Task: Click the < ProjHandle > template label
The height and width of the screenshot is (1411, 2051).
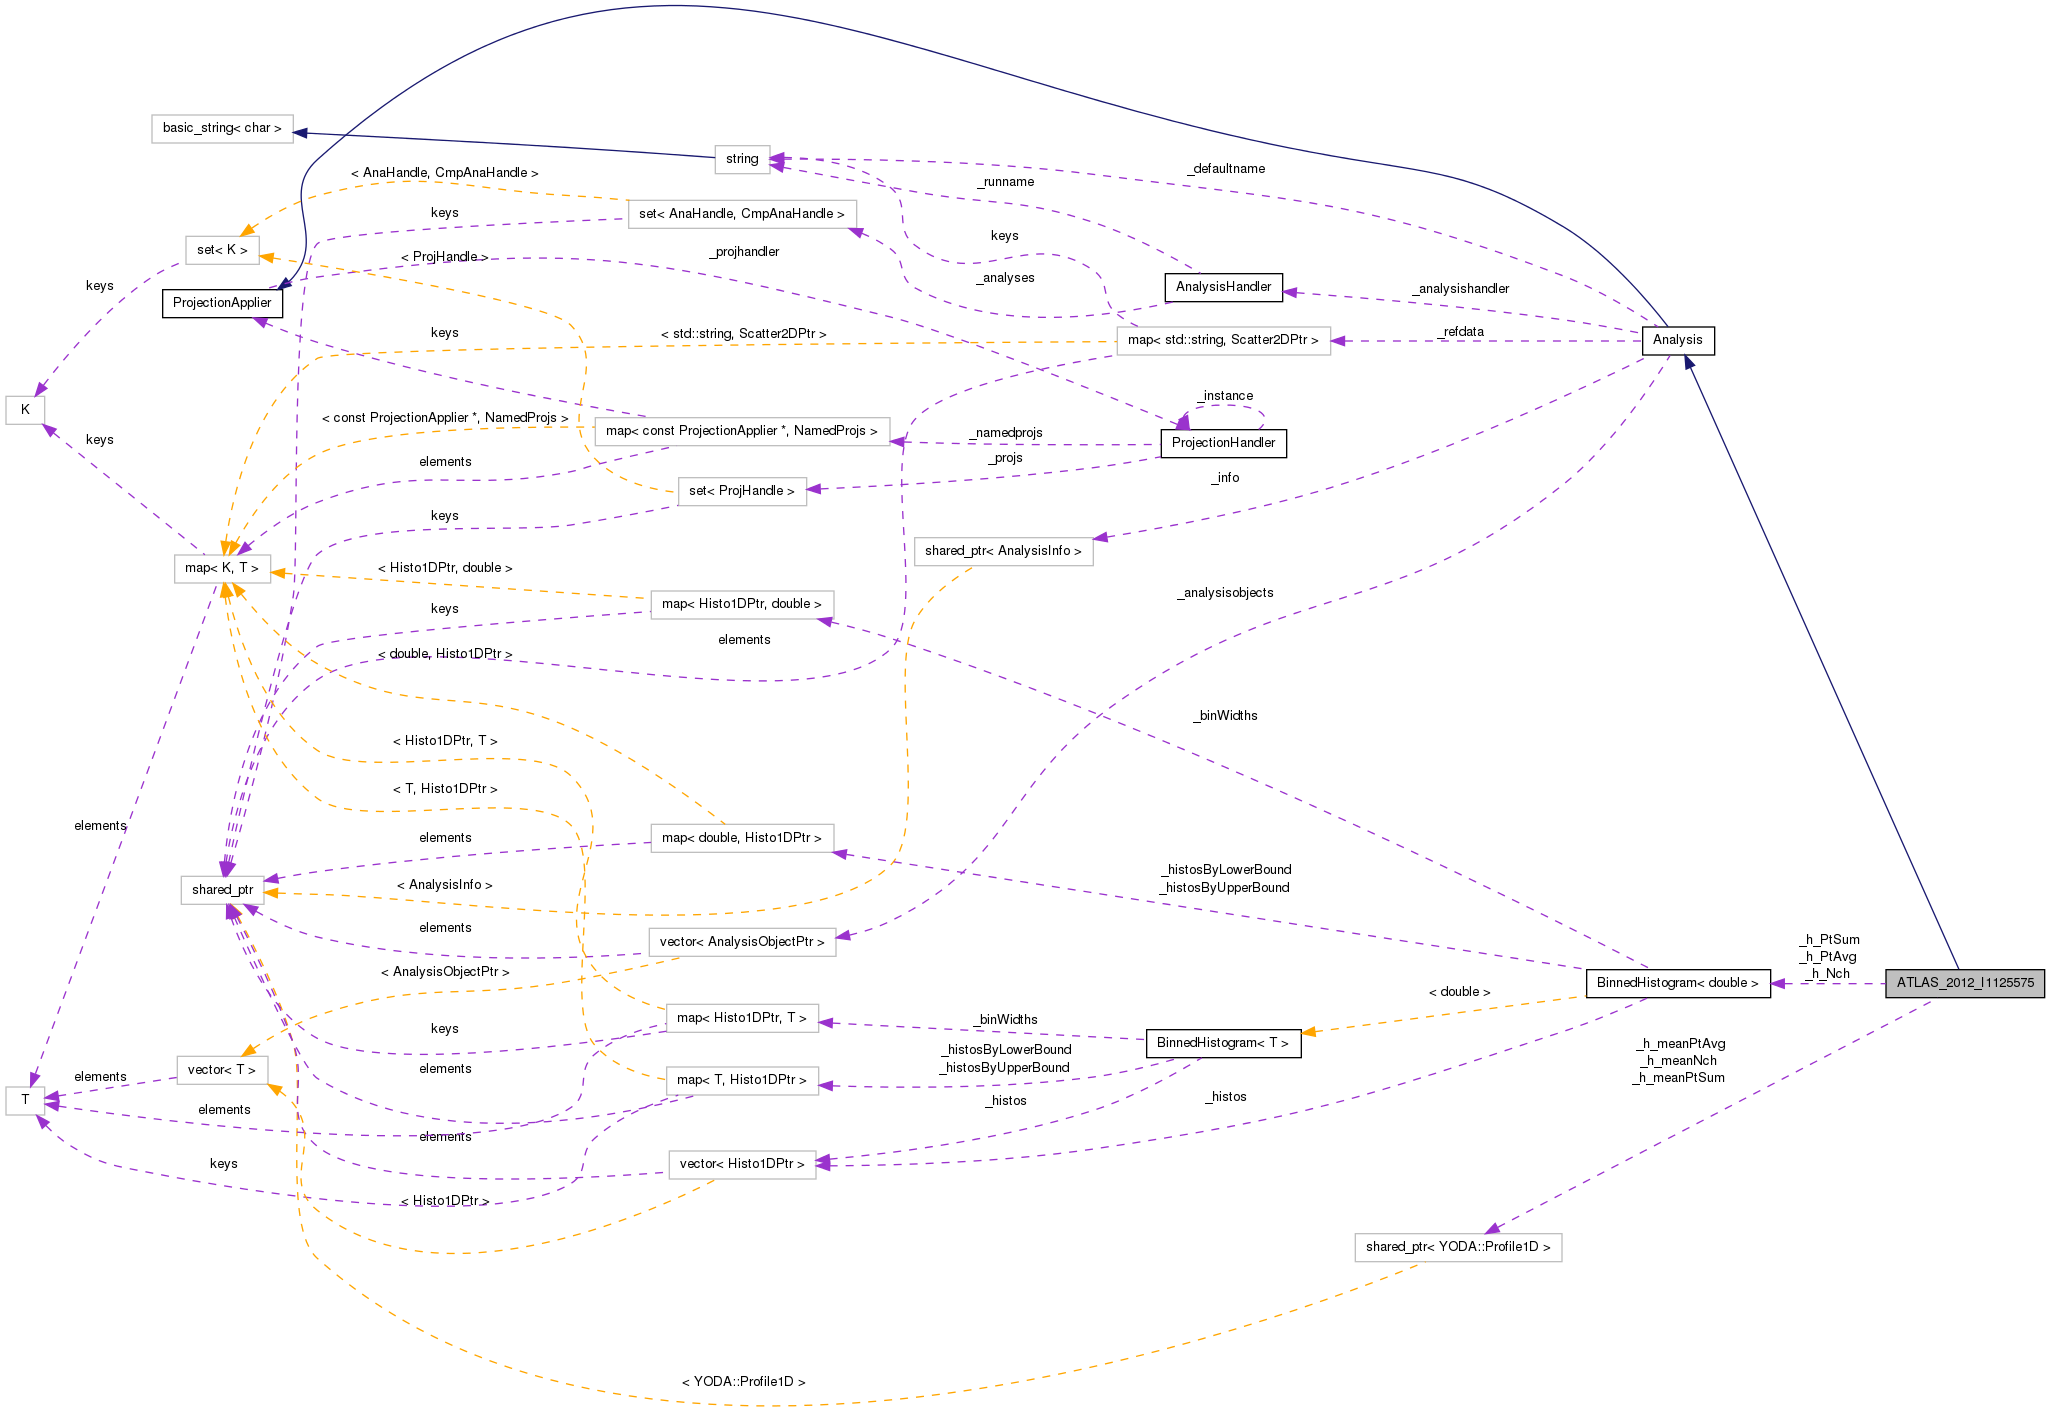Action: [x=445, y=257]
